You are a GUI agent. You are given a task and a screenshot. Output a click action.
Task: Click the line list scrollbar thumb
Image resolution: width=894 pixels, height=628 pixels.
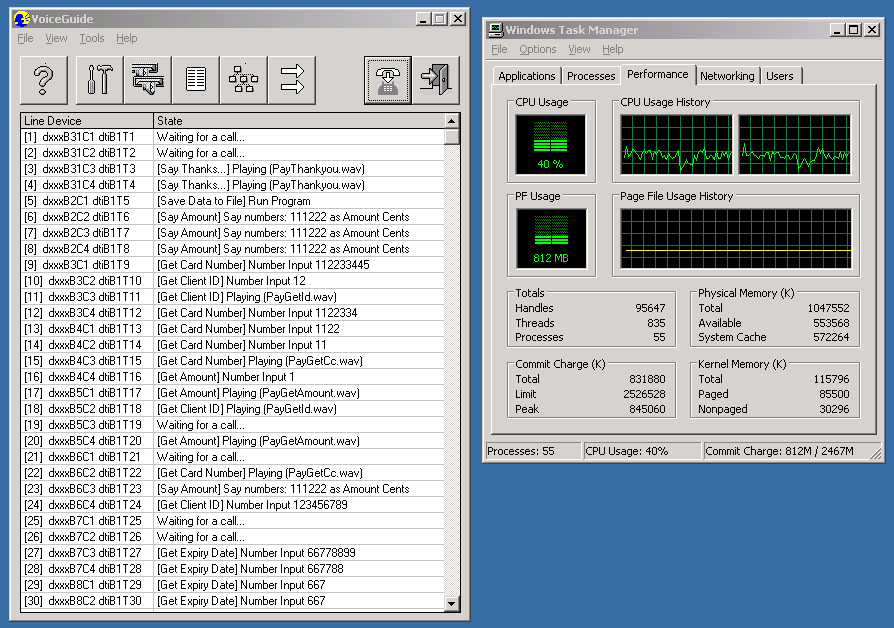tap(452, 137)
